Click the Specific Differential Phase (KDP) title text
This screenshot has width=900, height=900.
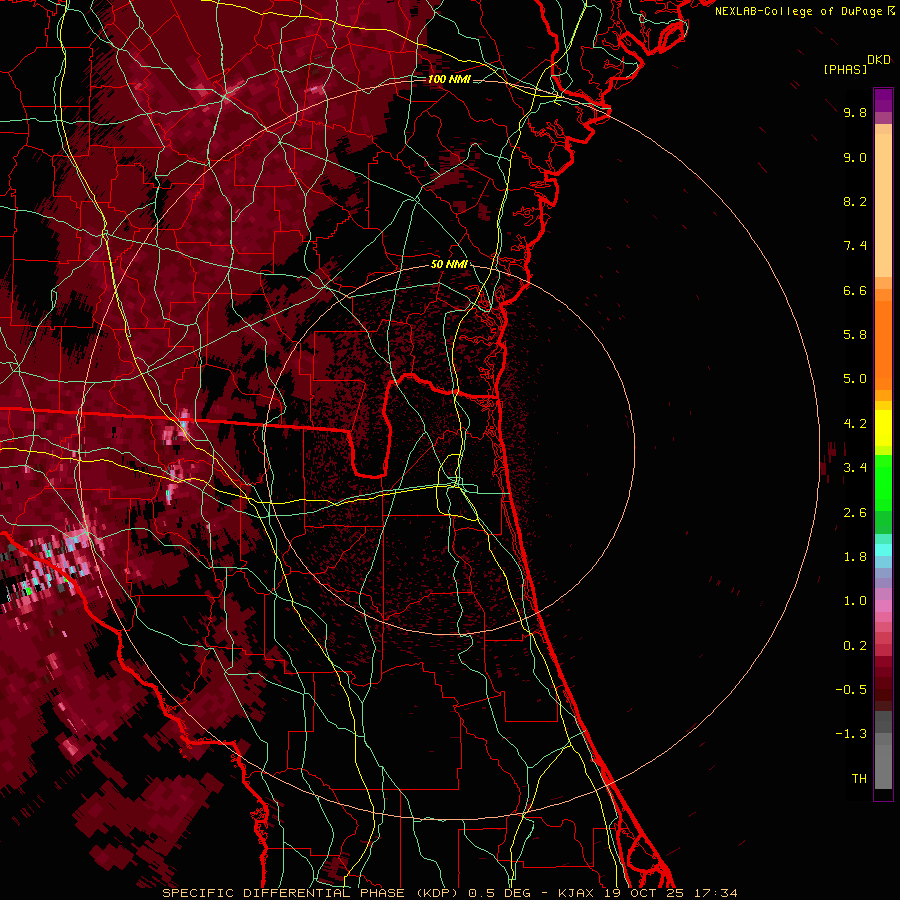click(x=311, y=893)
